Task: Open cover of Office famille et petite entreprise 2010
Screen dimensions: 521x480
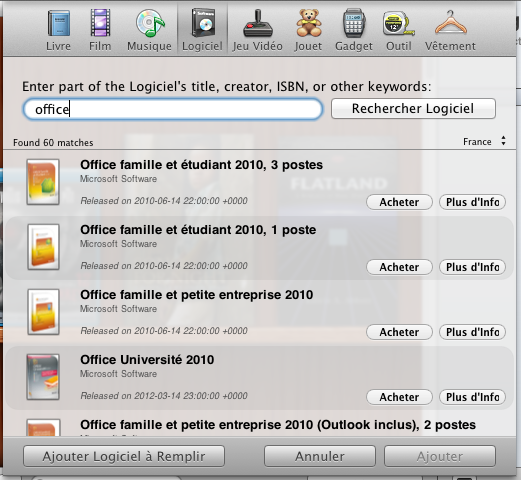Action: coord(43,312)
